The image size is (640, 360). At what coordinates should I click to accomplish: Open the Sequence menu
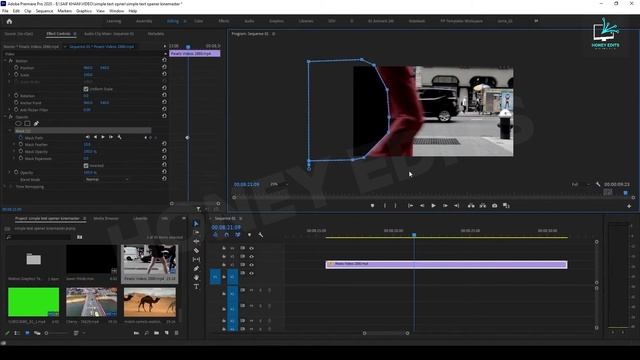(x=44, y=11)
